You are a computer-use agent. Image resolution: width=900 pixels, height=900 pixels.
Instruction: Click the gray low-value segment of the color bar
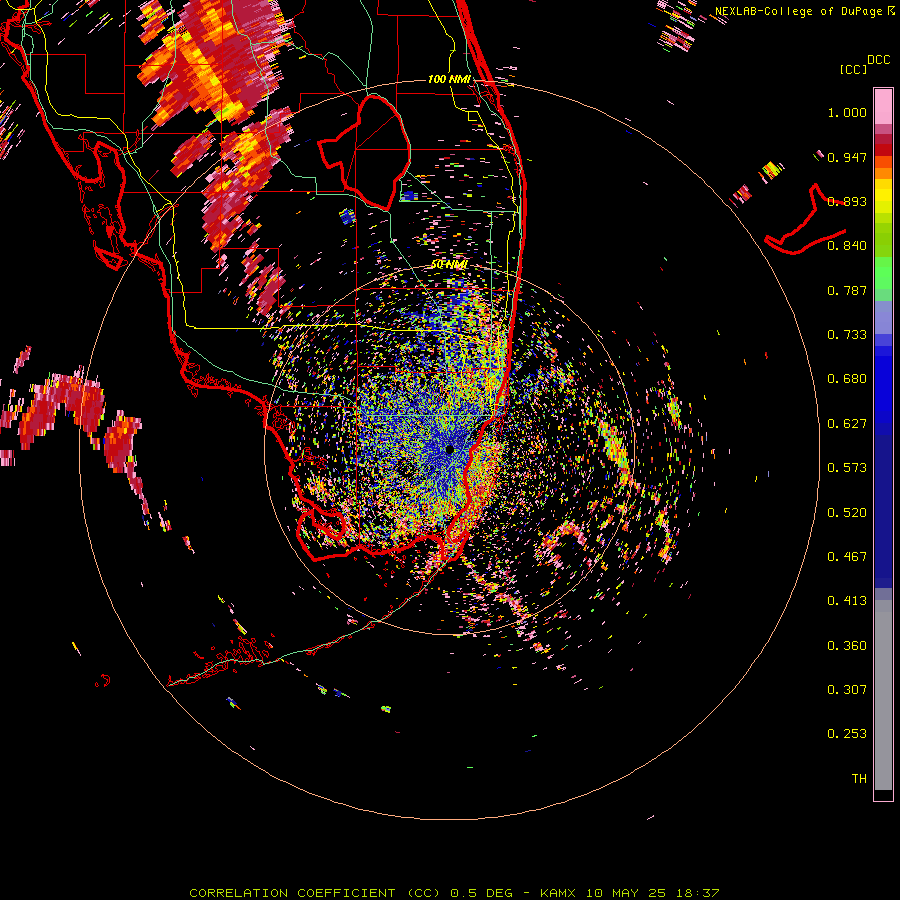pos(883,695)
